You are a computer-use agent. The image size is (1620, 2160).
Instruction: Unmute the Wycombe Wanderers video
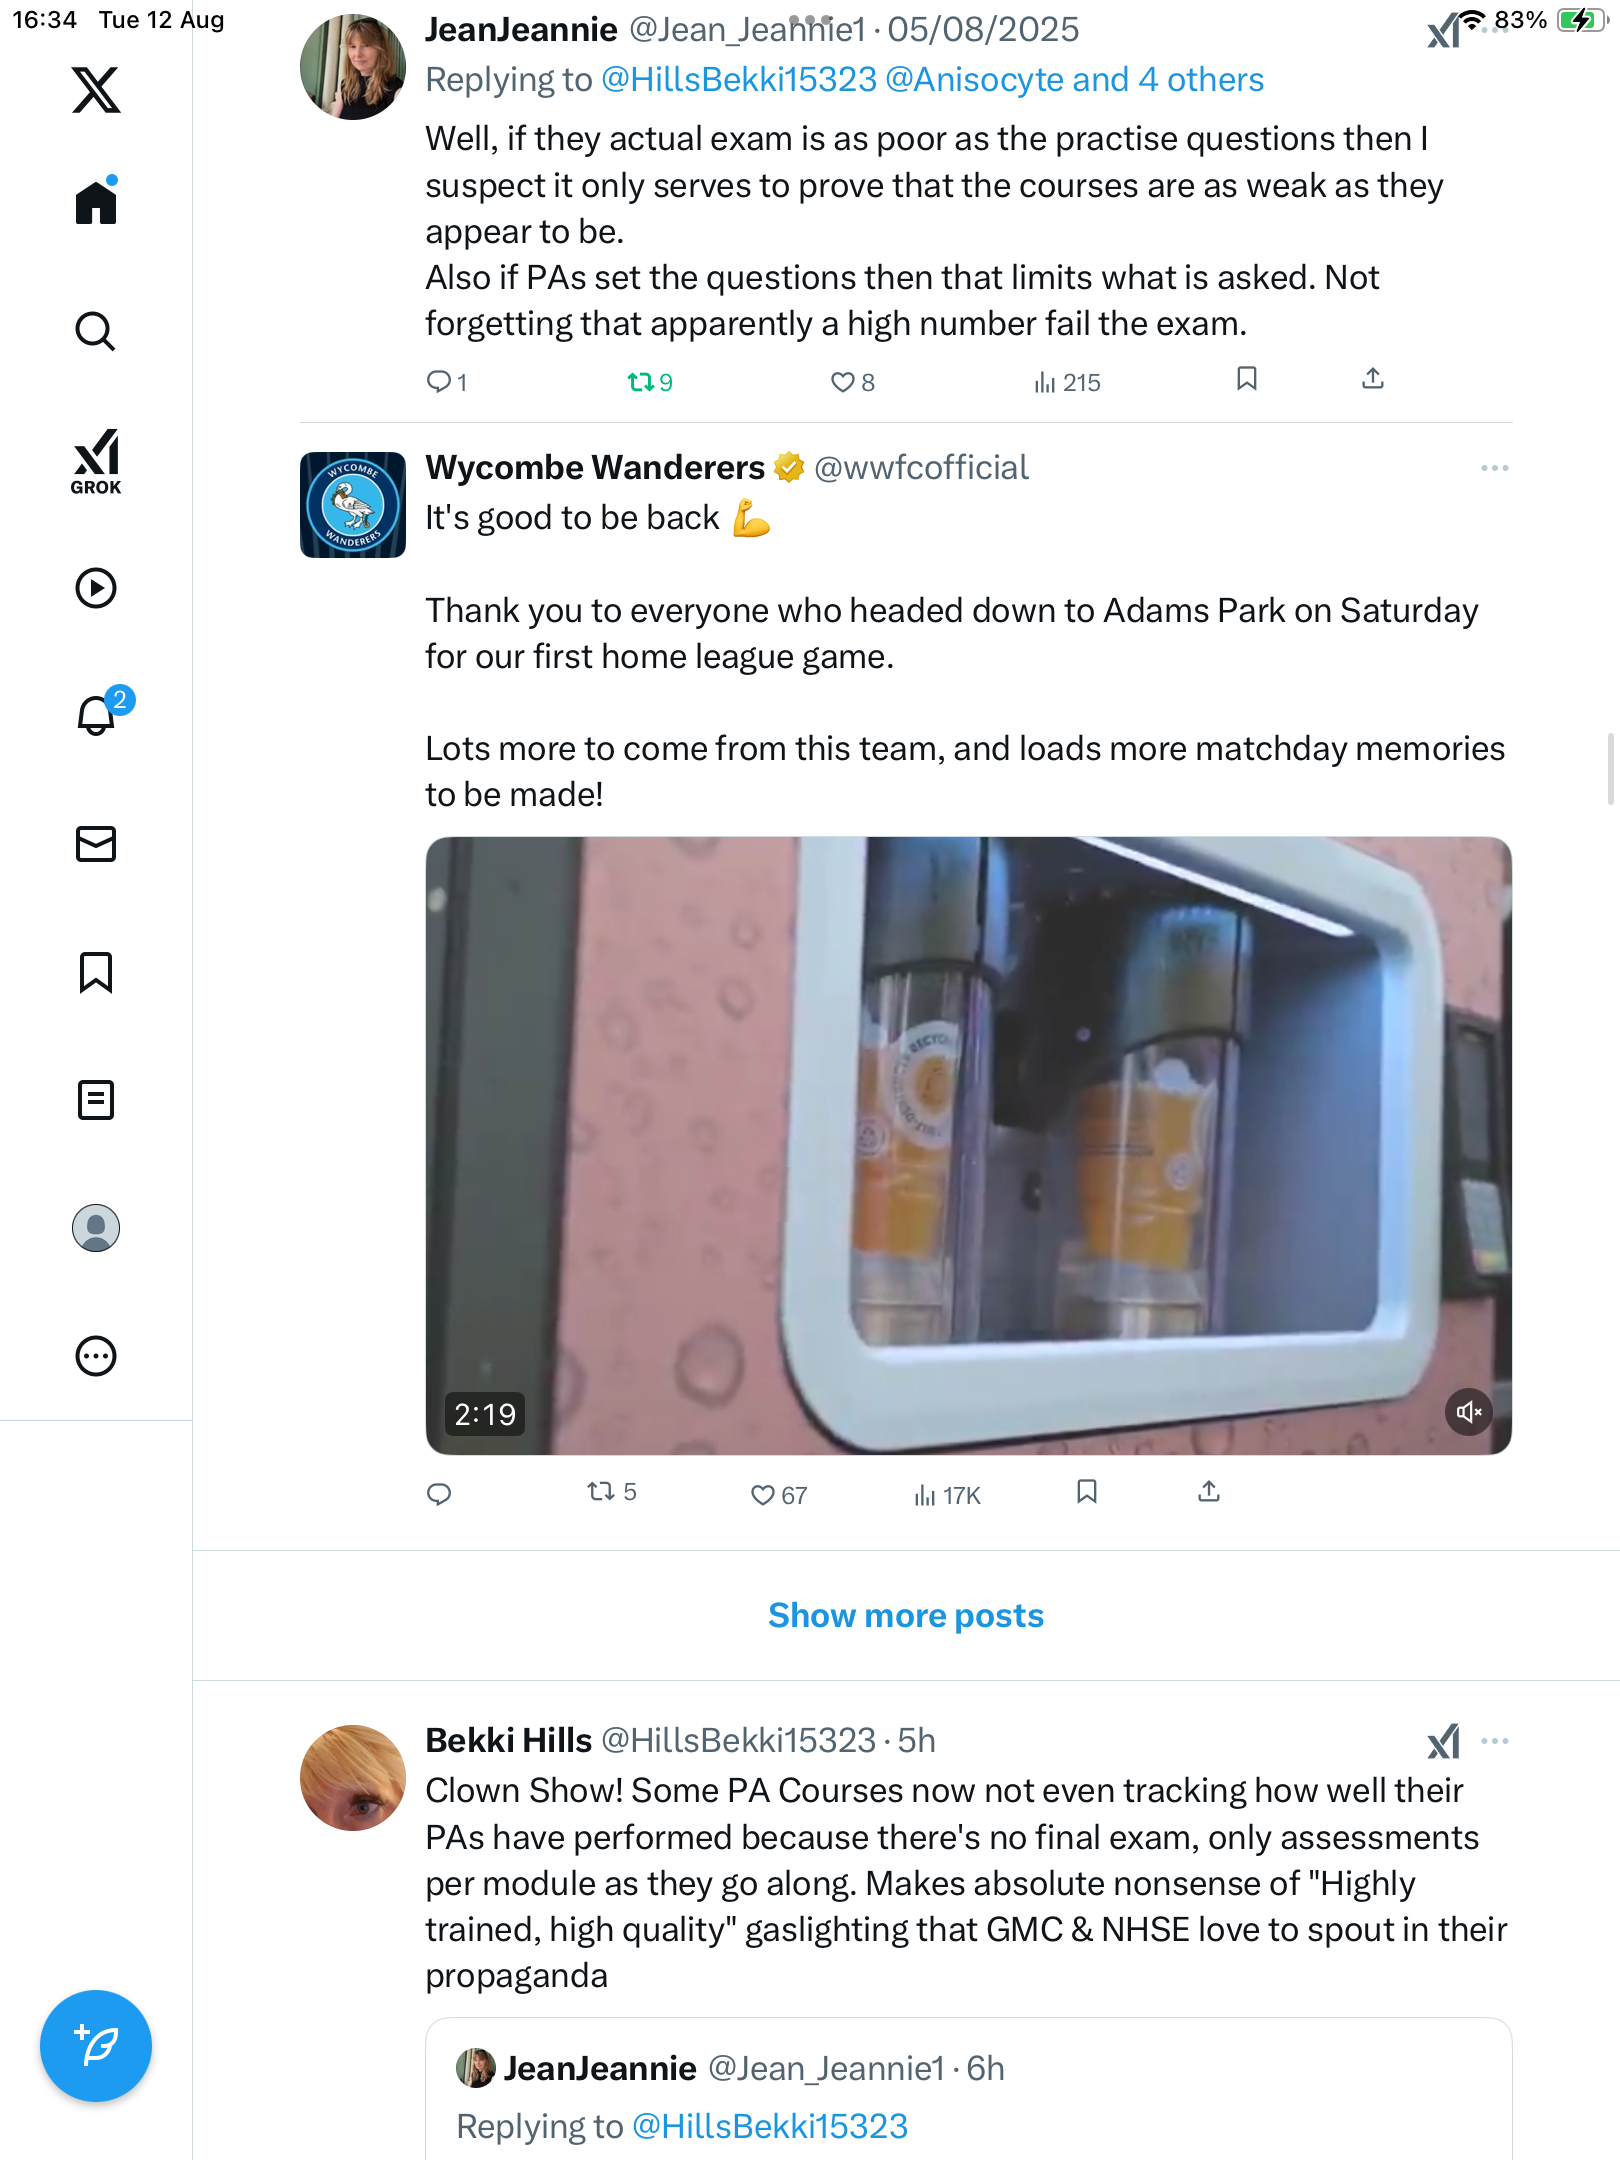click(x=1468, y=1412)
